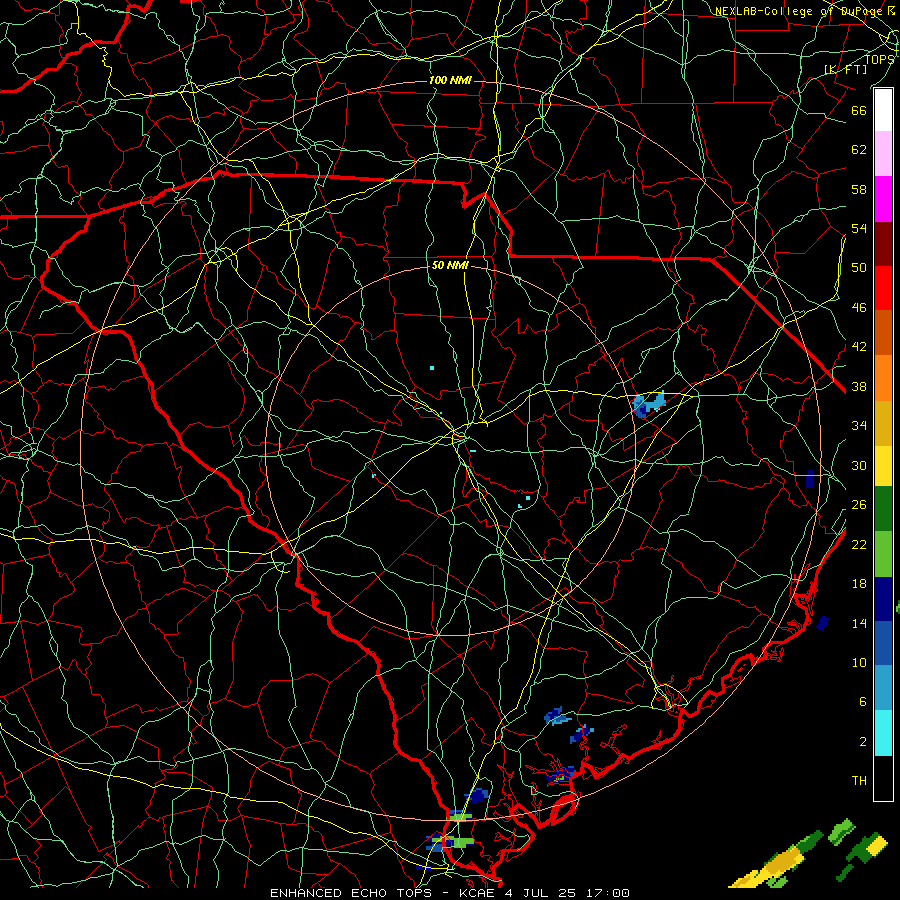This screenshot has height=900, width=900.
Task: Click the "TH" threshold label
Action: pos(859,781)
